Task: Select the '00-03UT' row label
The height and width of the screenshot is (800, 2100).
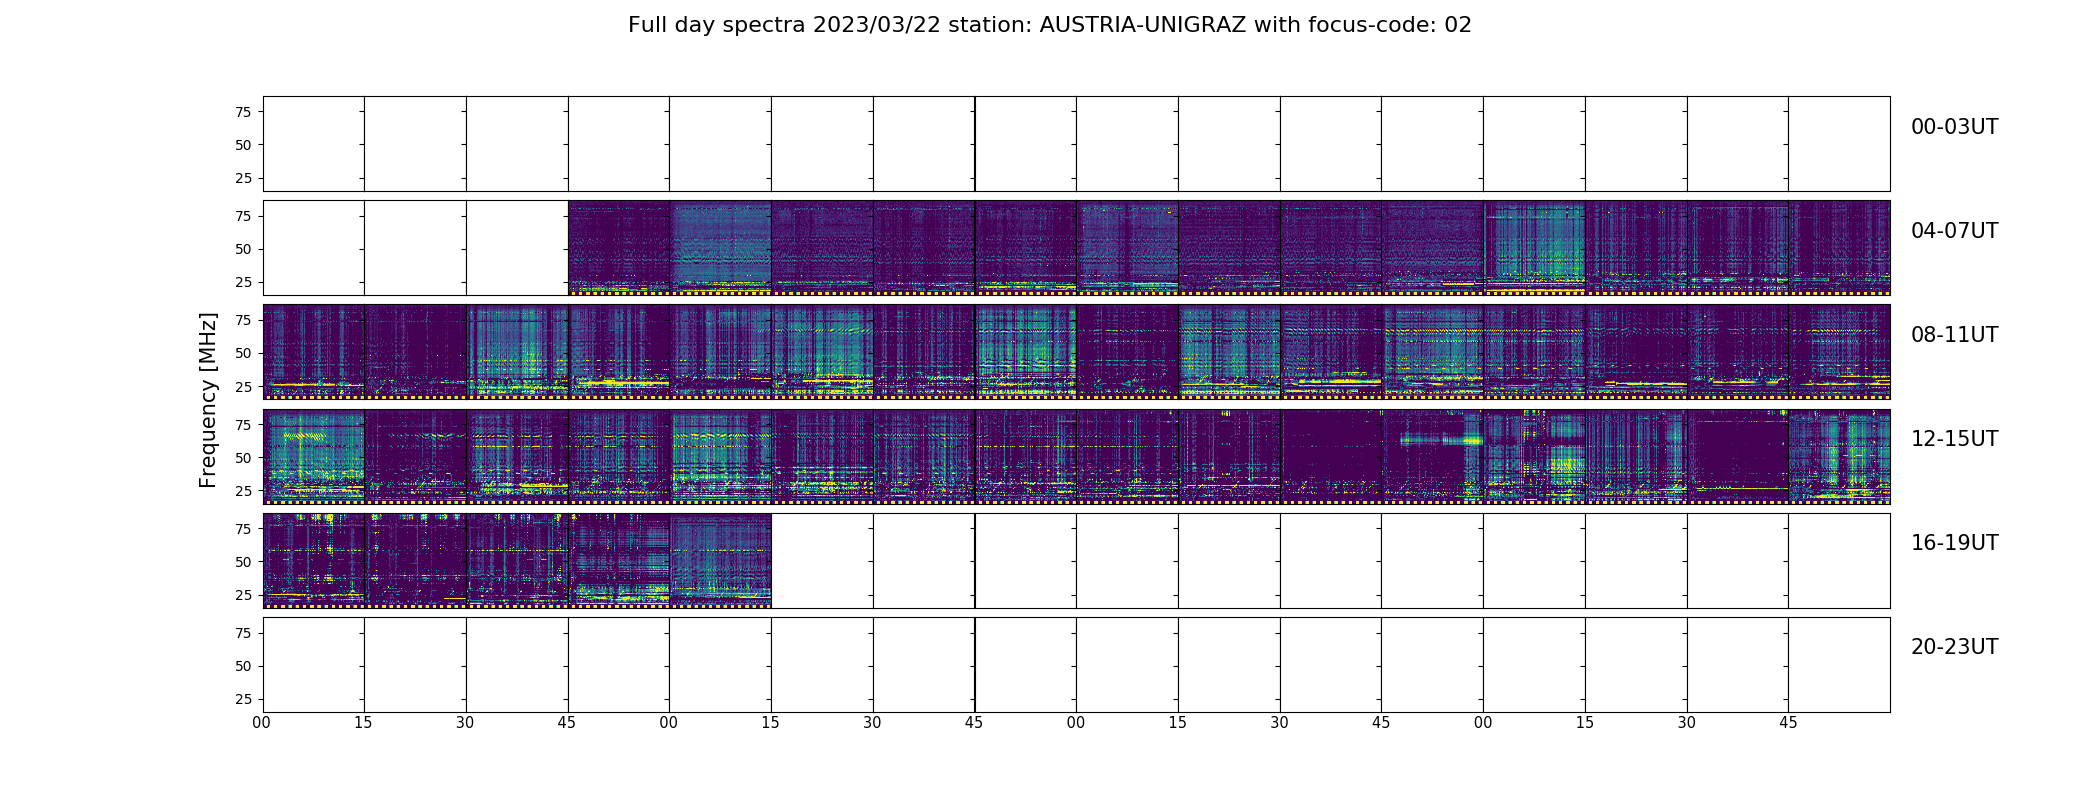Action: (x=1954, y=127)
